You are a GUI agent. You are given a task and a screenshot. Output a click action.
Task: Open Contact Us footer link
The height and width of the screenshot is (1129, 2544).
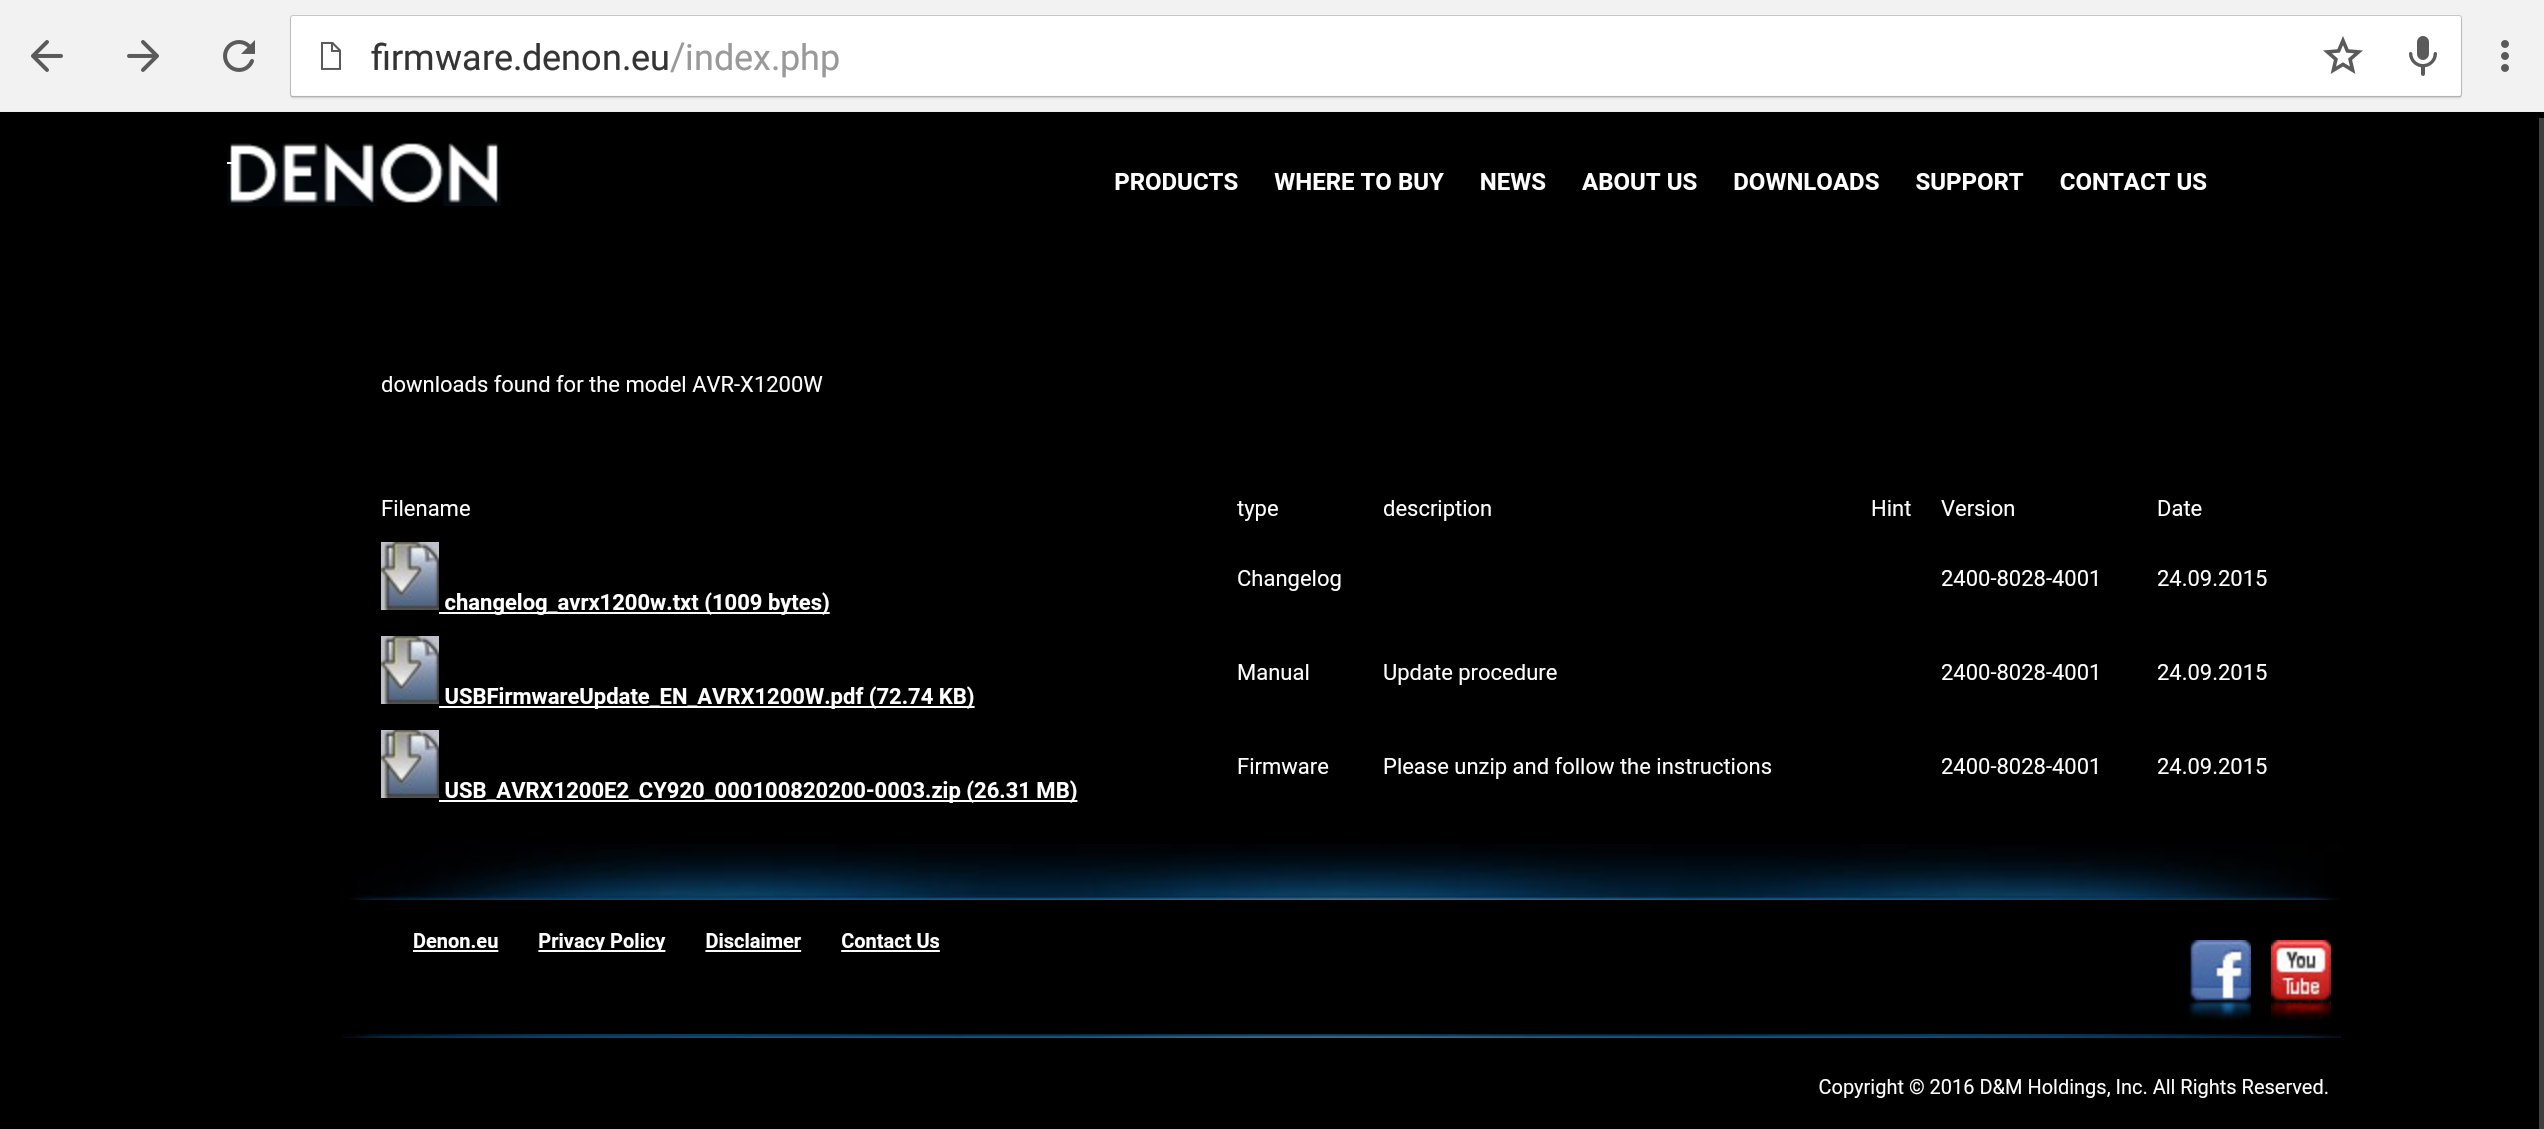890,941
